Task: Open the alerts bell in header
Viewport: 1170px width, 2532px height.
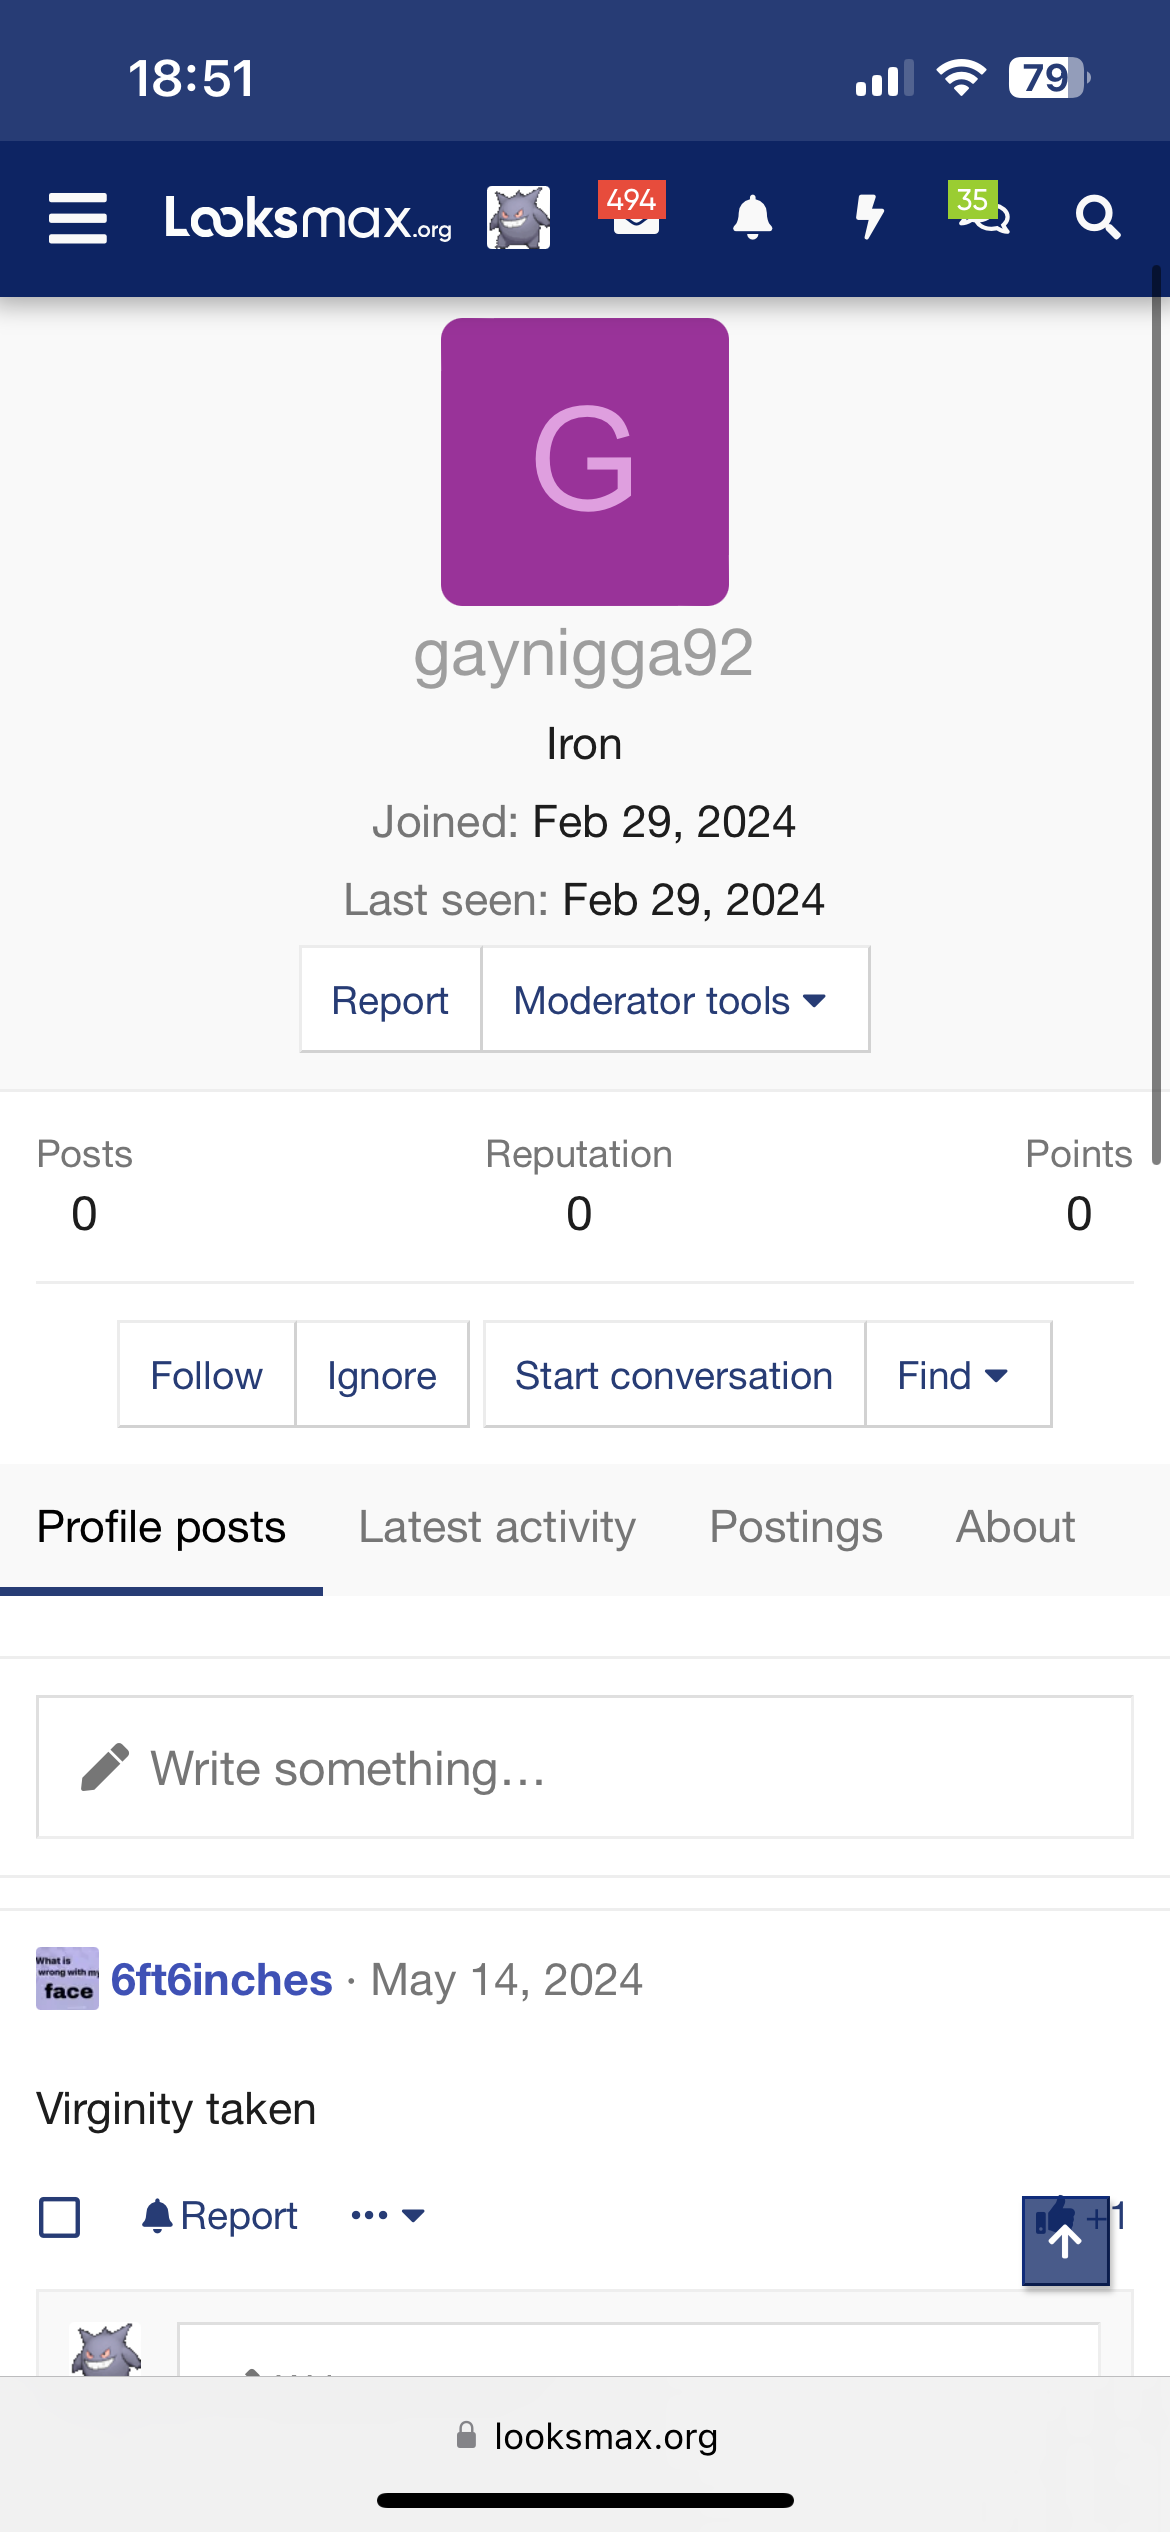Action: point(752,217)
